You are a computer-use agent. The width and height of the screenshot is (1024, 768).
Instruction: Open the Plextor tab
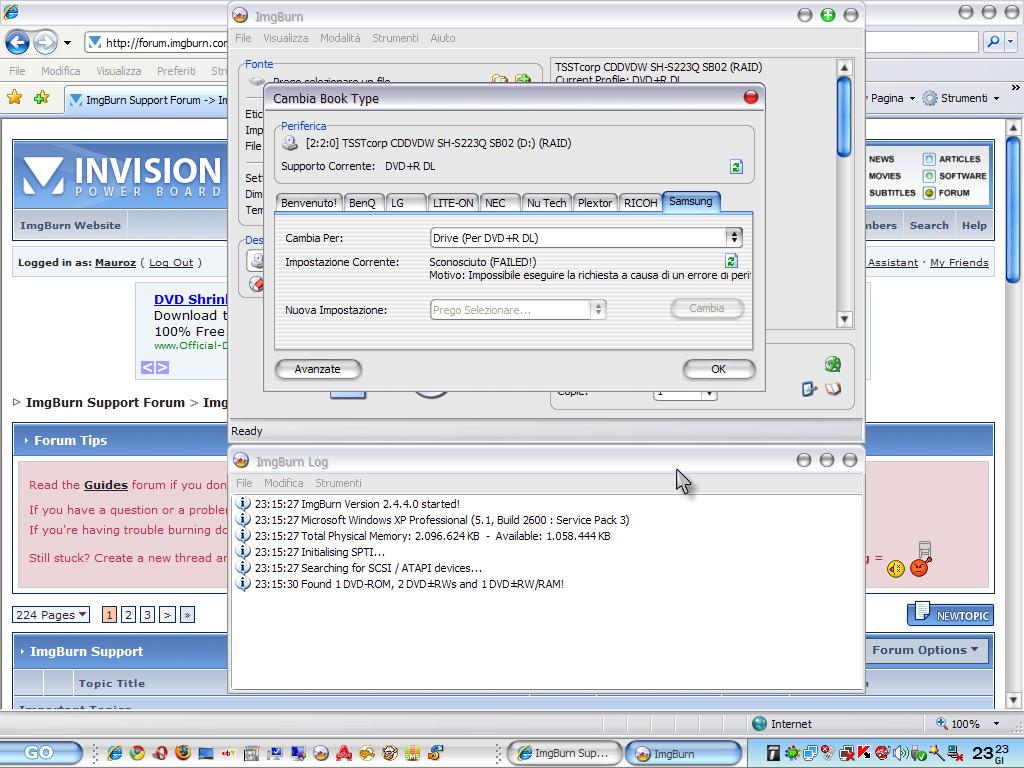tap(595, 203)
